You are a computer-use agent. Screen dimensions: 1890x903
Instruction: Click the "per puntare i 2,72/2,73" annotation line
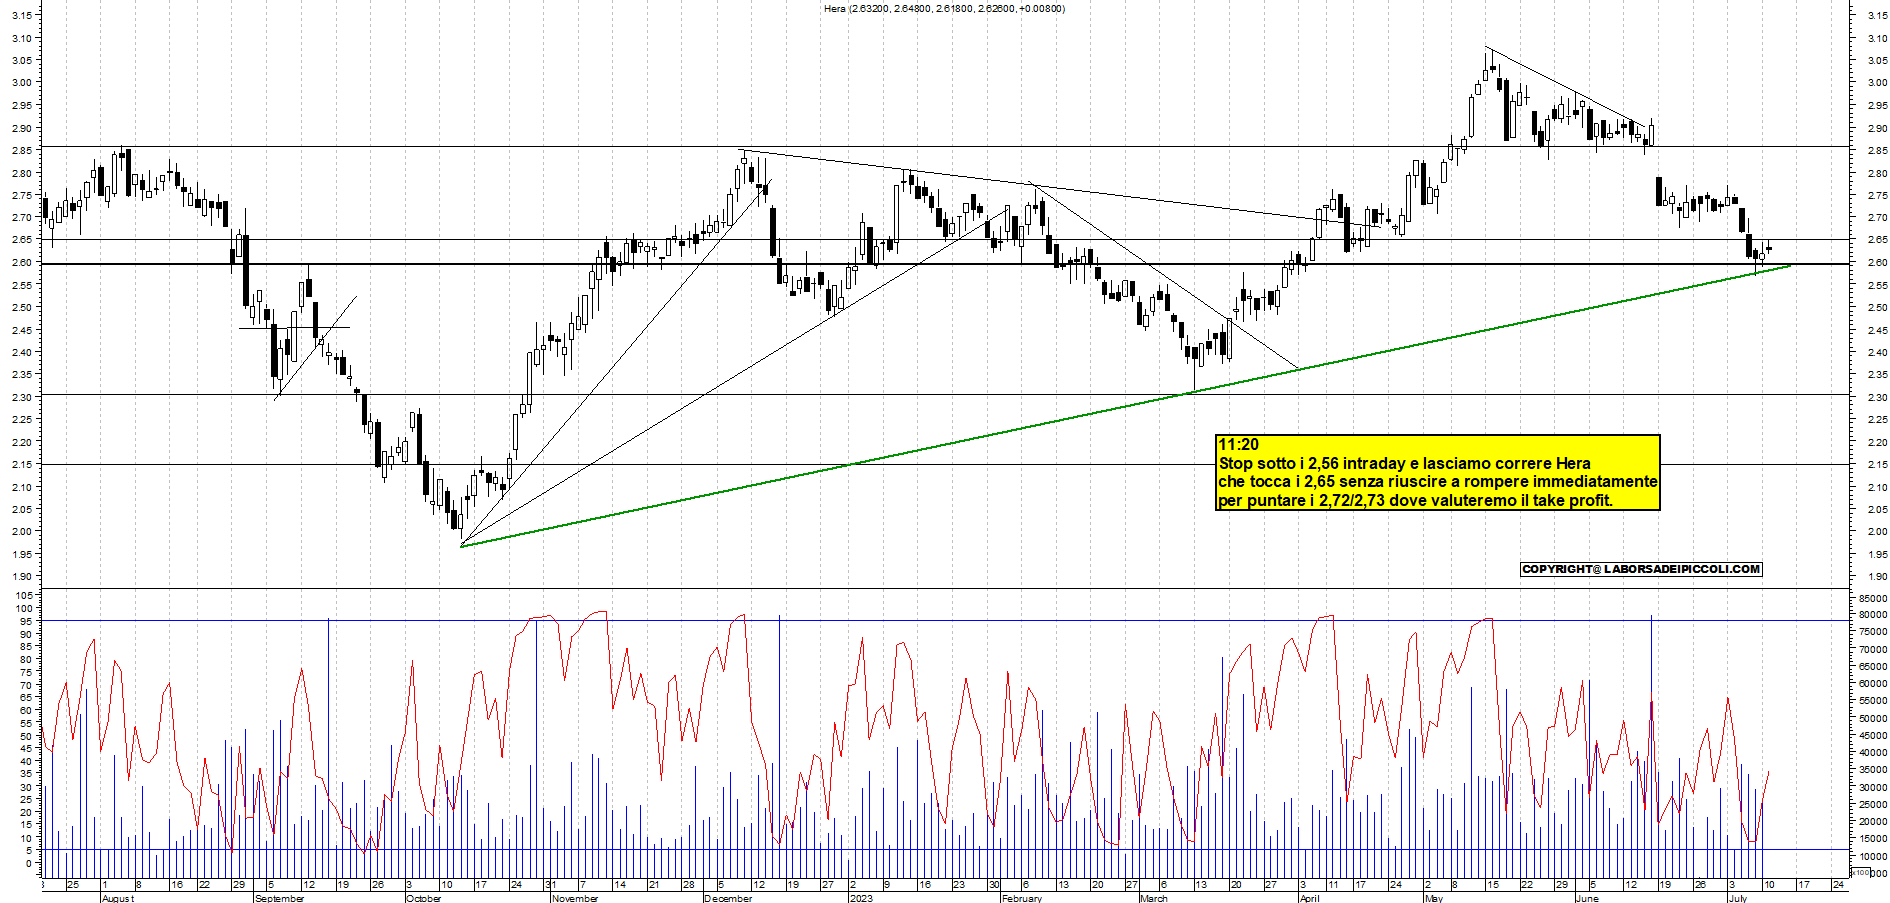tap(1415, 500)
